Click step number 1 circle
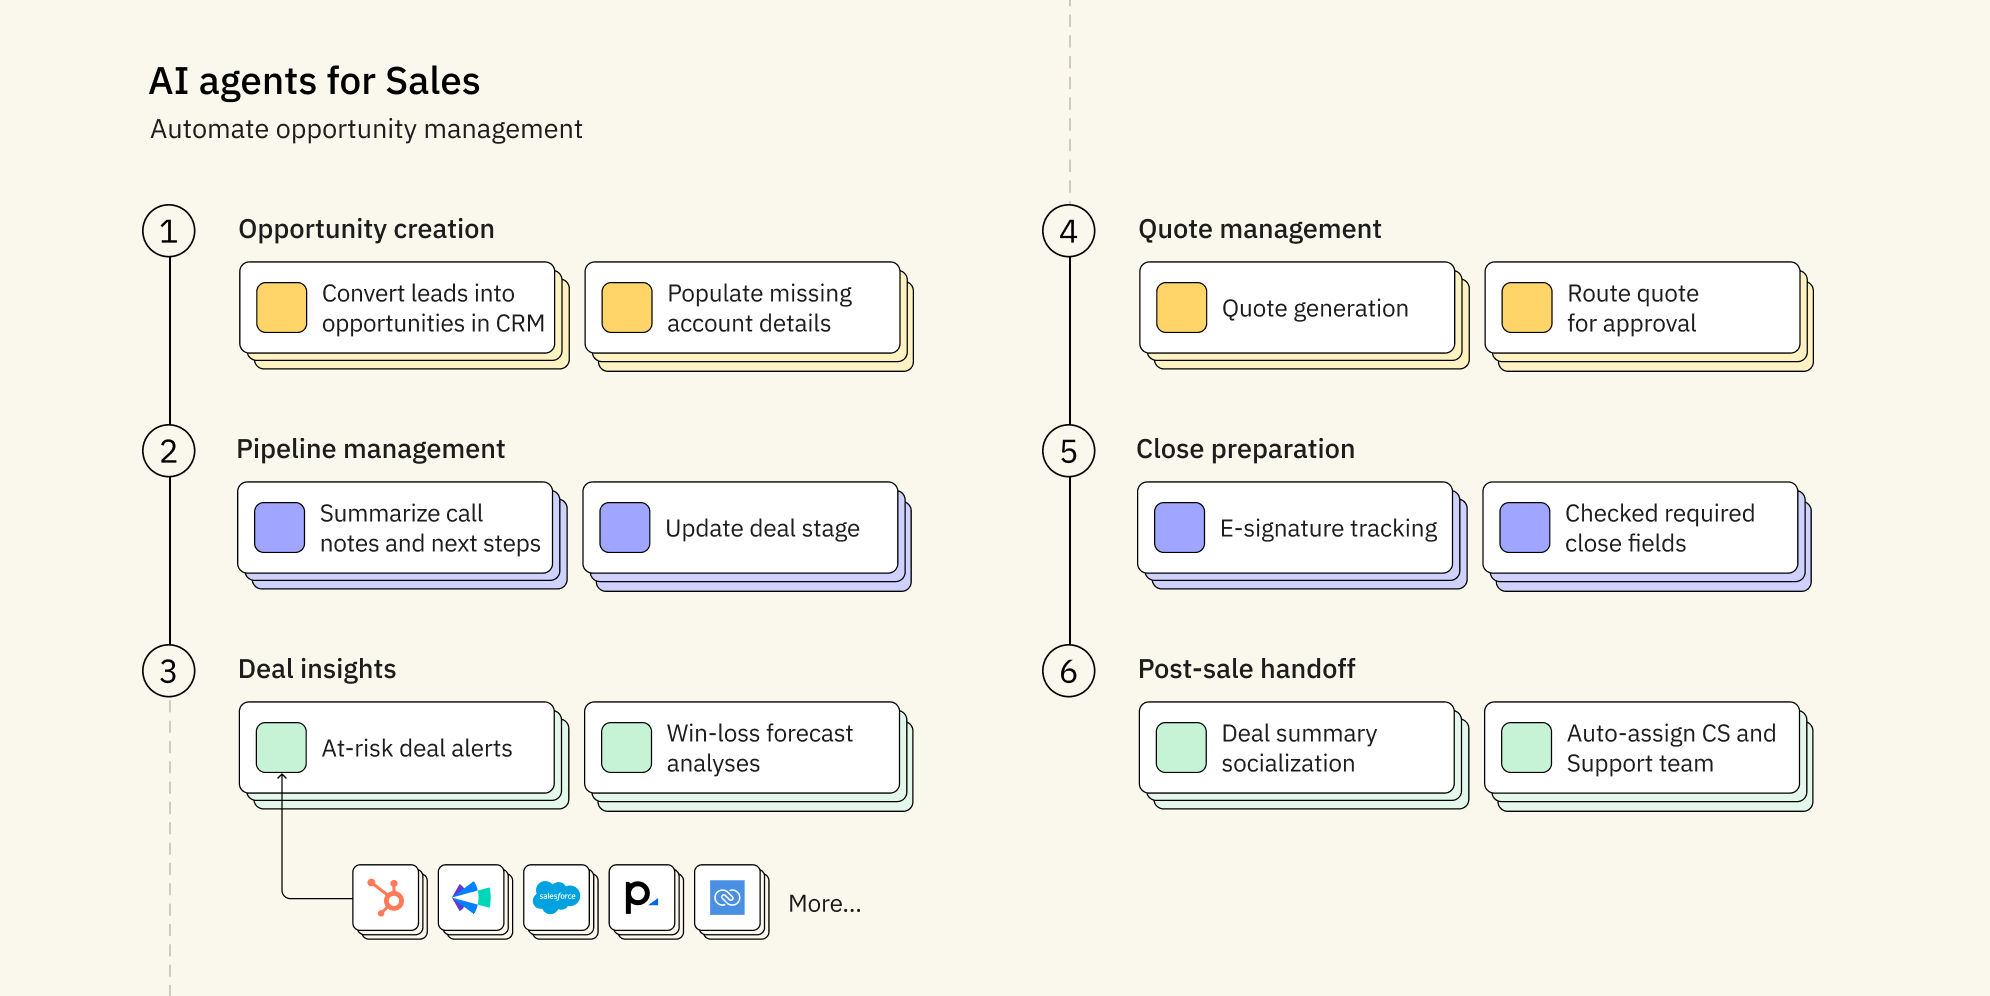 coord(168,231)
